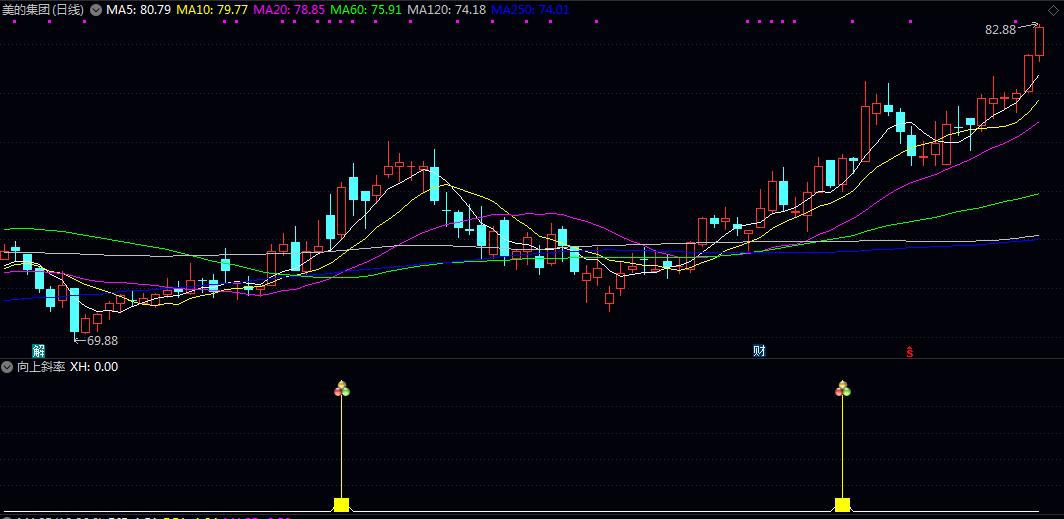Click the second tri-color signal ball icon
The height and width of the screenshot is (519, 1064).
click(x=842, y=389)
